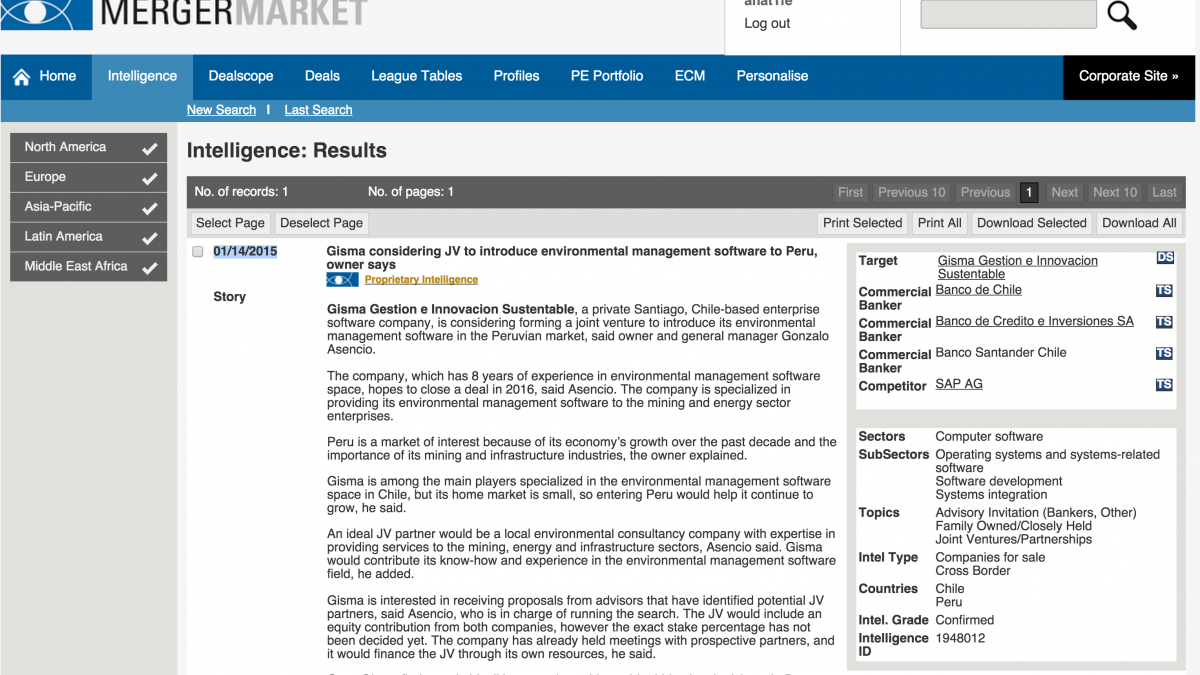Click the 'Intelligence: Results' page heading
Screen dimensions: 1200x675
287,151
